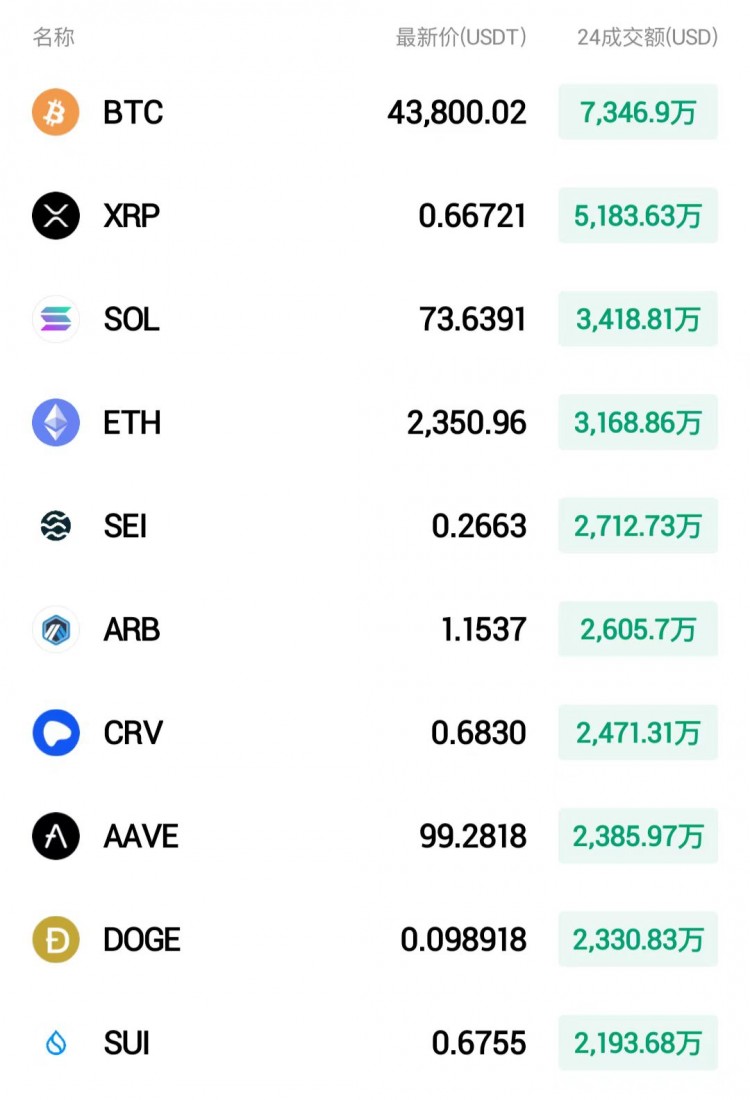Tap the Ethereum diamond logo icon

[x=55, y=422]
